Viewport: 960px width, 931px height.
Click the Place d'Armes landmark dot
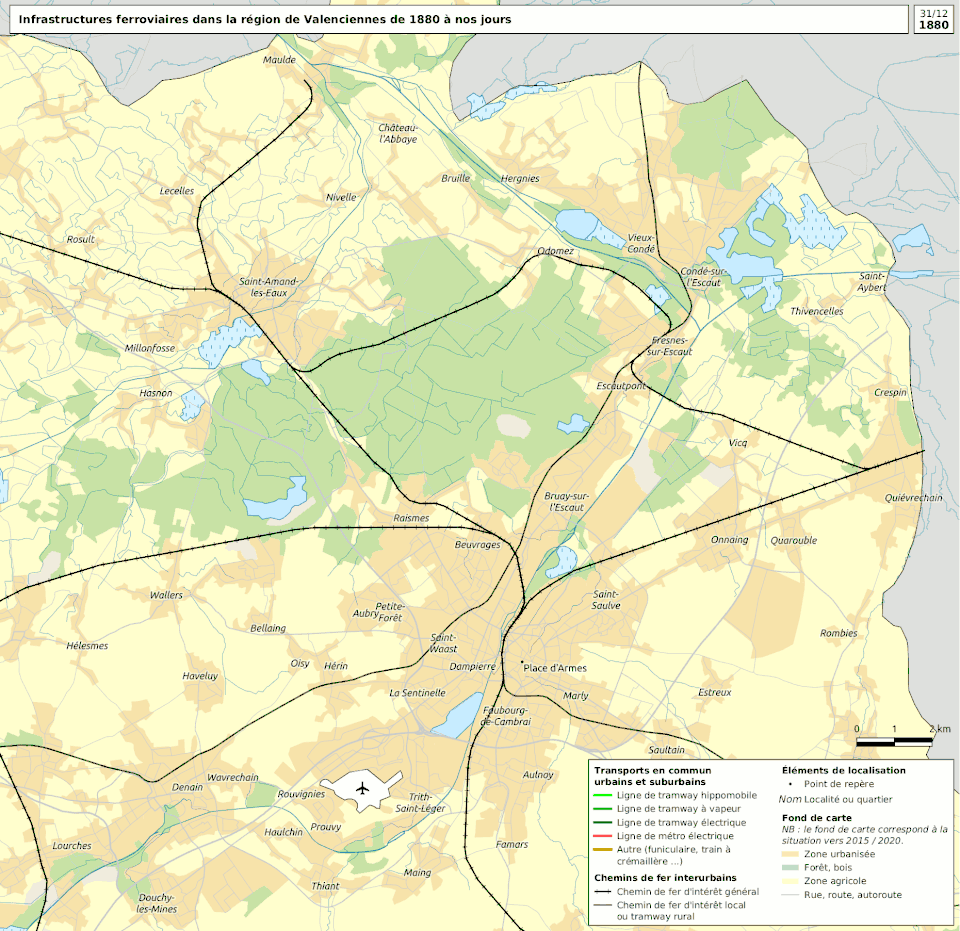pyautogui.click(x=523, y=662)
